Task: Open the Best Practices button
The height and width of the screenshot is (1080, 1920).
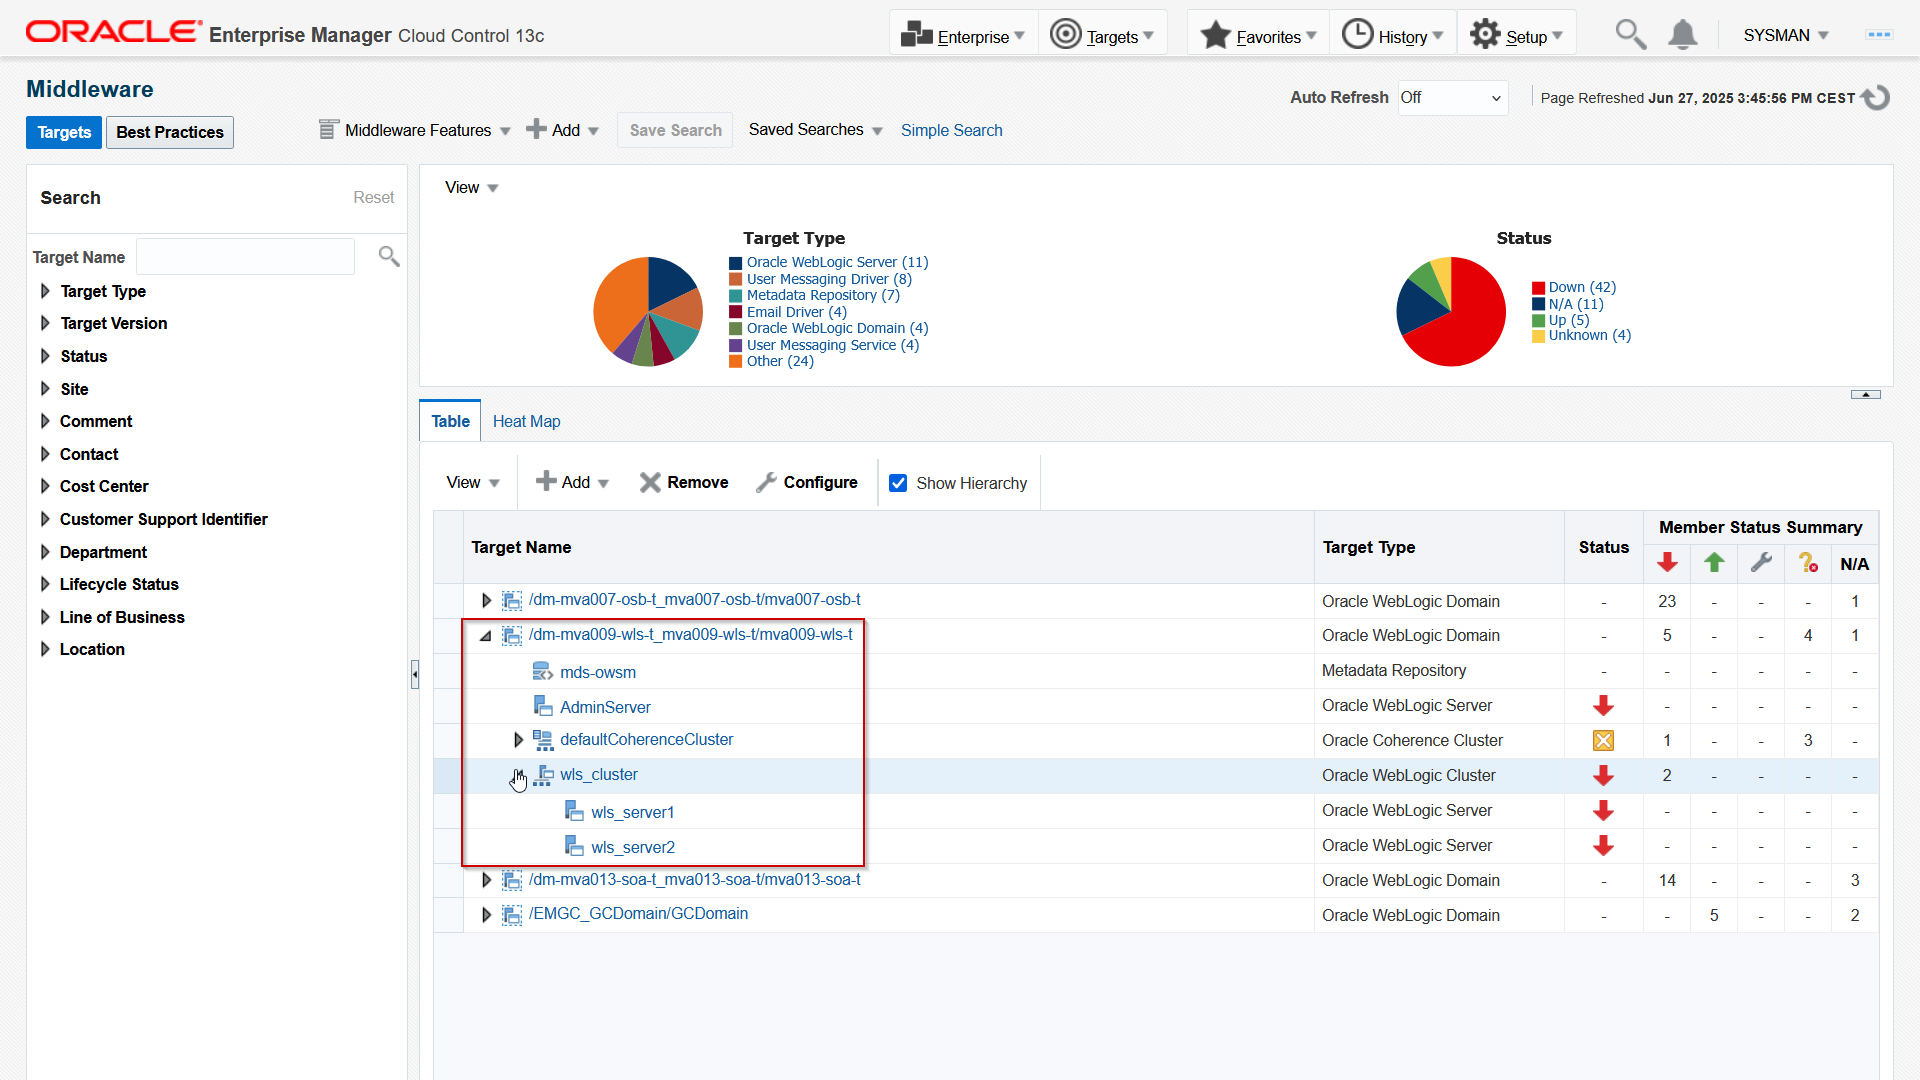Action: 170,132
